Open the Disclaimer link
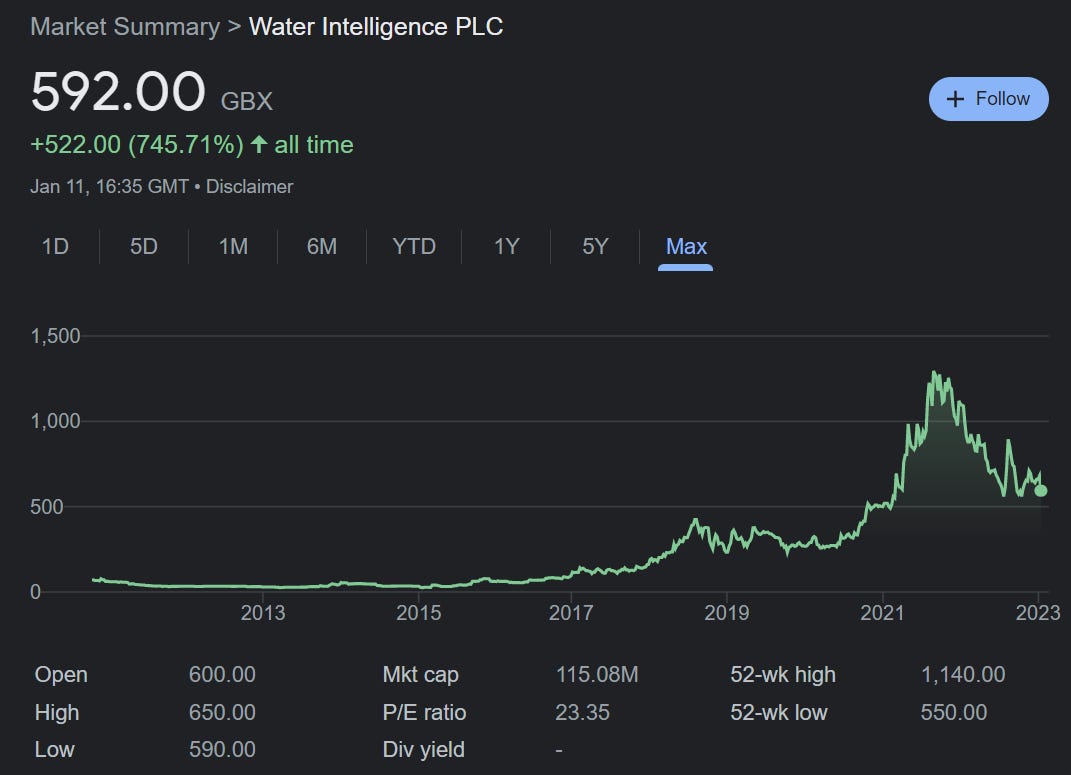Viewport: 1071px width, 775px height. (249, 186)
